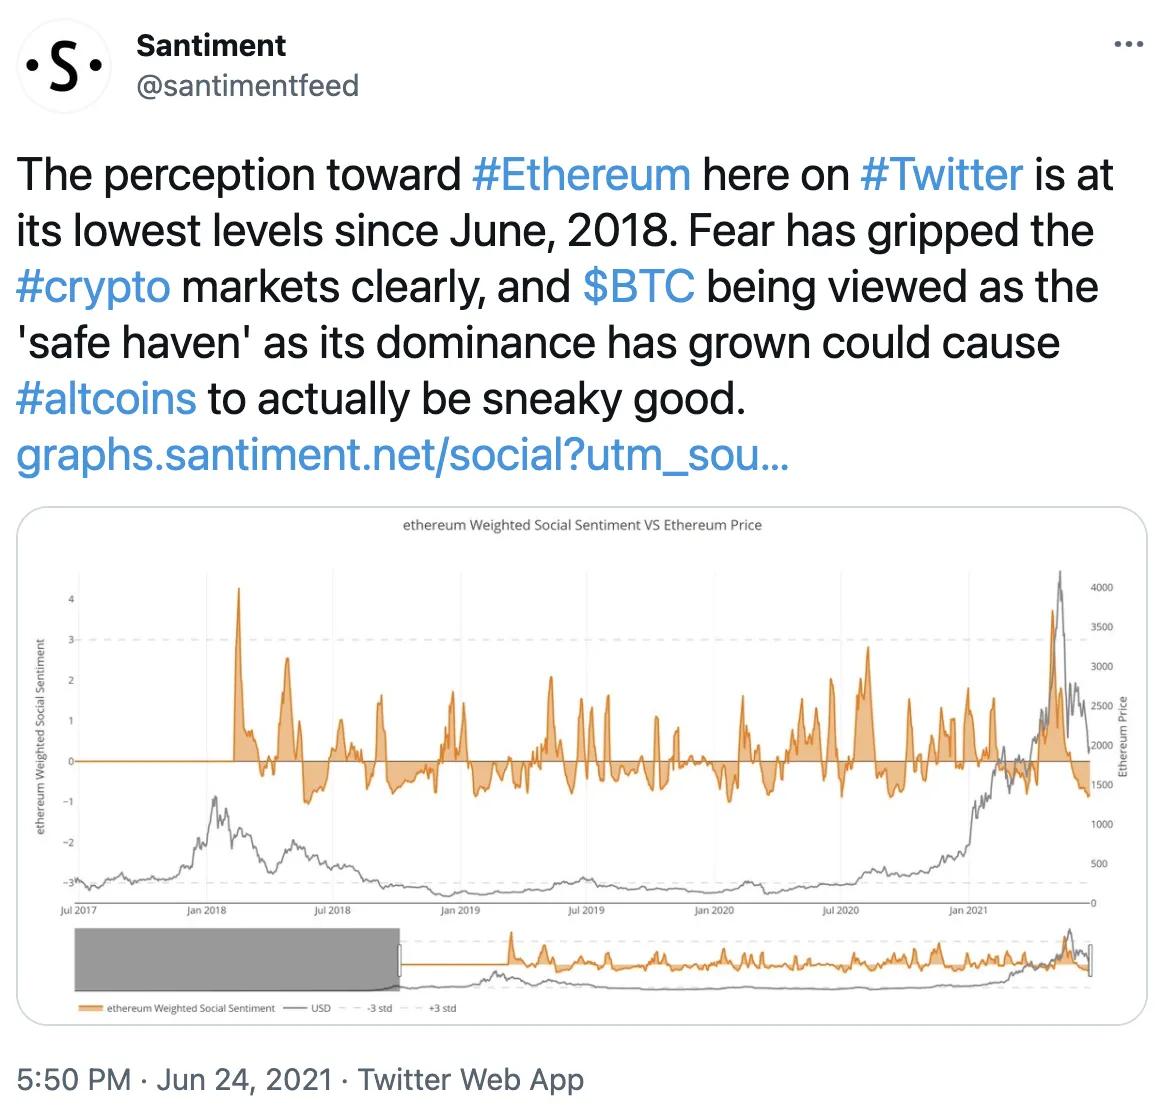Click the Twitter Web App source label

[x=471, y=1080]
